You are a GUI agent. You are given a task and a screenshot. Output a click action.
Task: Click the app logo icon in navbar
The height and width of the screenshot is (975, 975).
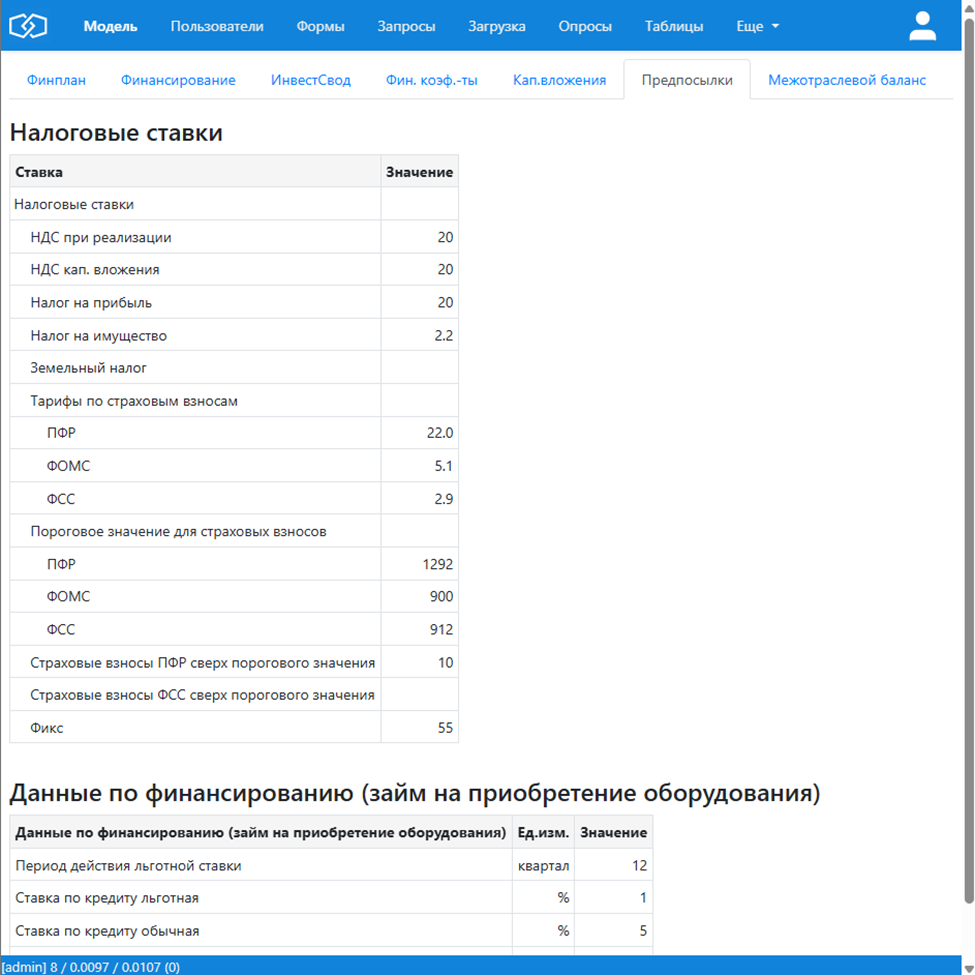28,26
